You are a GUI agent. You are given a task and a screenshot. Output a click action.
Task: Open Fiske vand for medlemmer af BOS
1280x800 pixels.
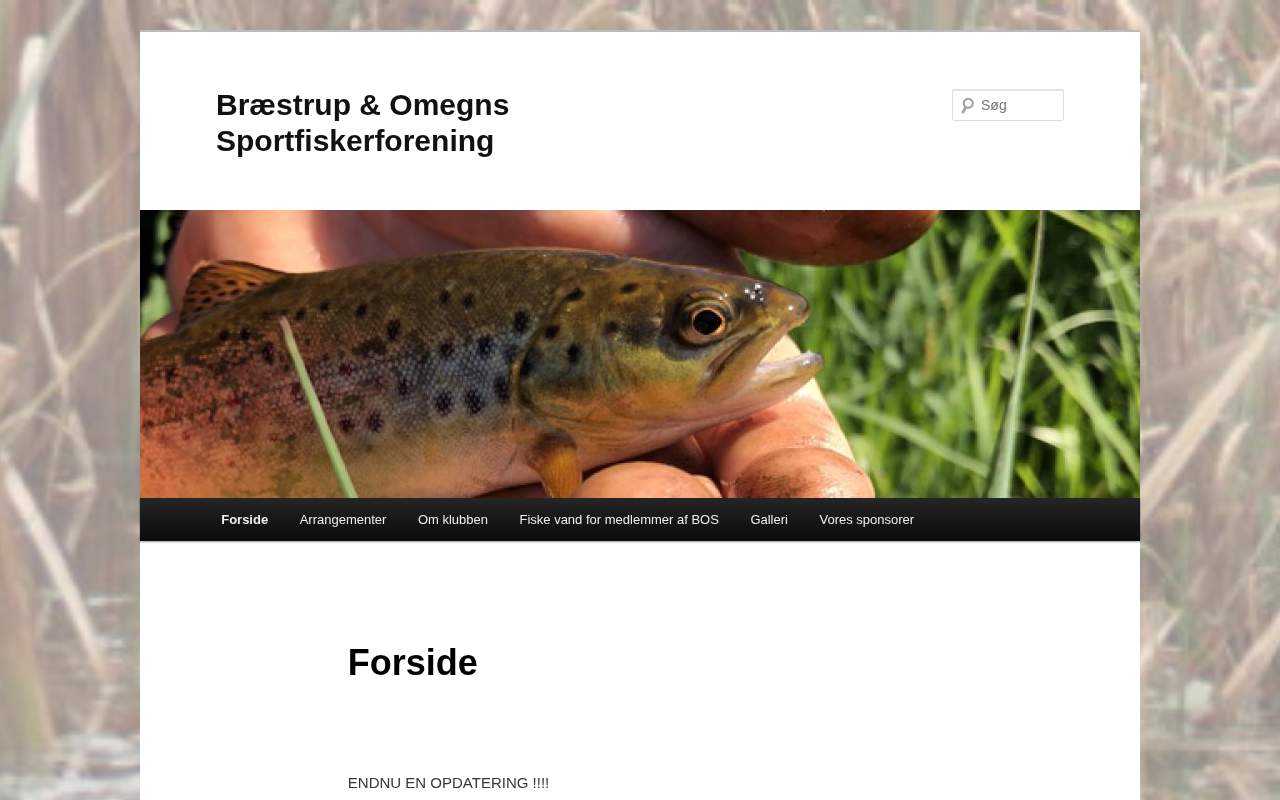(619, 520)
